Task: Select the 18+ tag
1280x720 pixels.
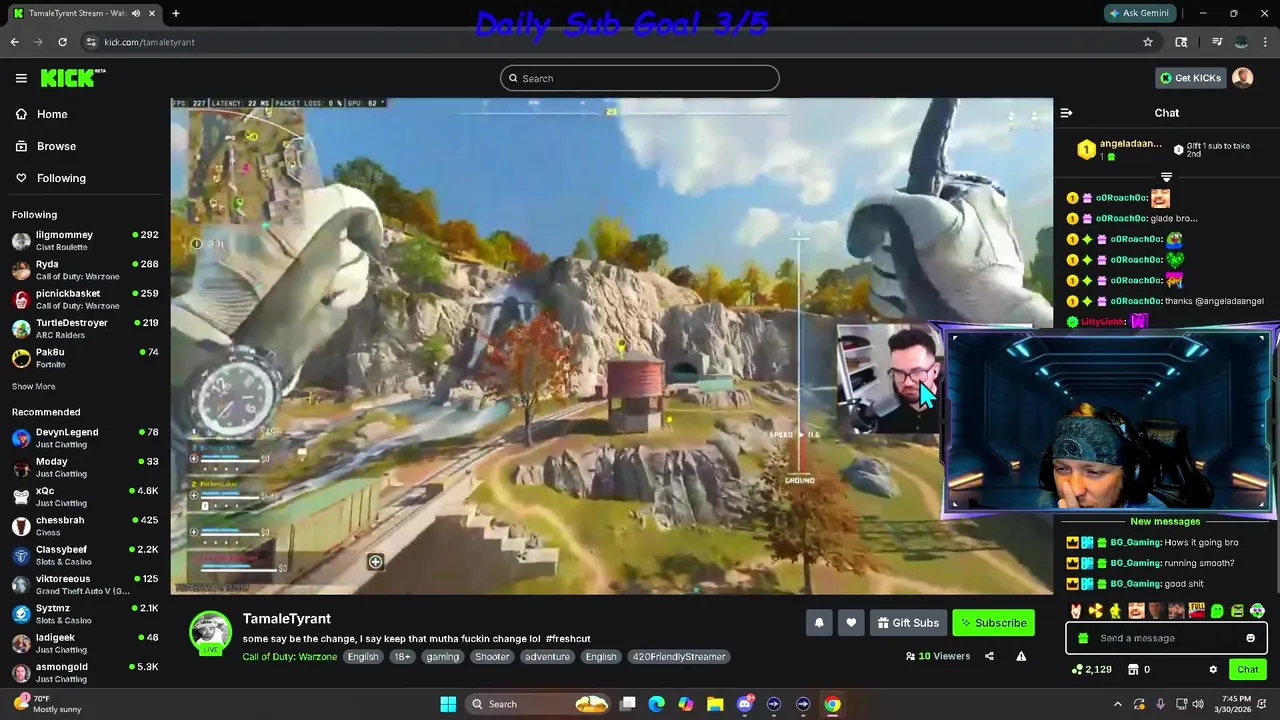Action: (x=402, y=657)
